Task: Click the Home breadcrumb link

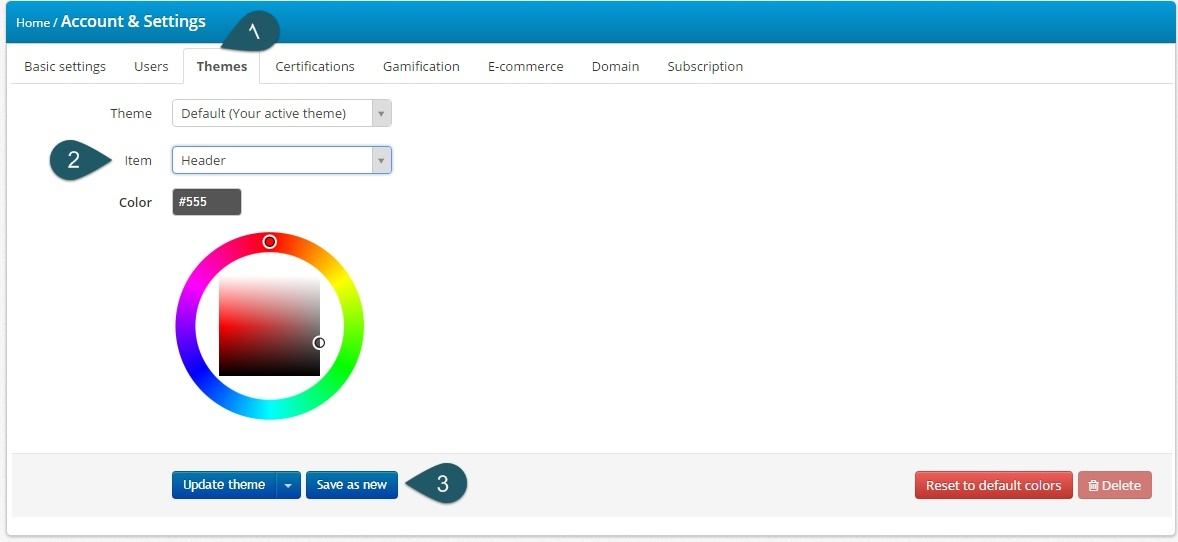Action: pyautogui.click(x=33, y=23)
